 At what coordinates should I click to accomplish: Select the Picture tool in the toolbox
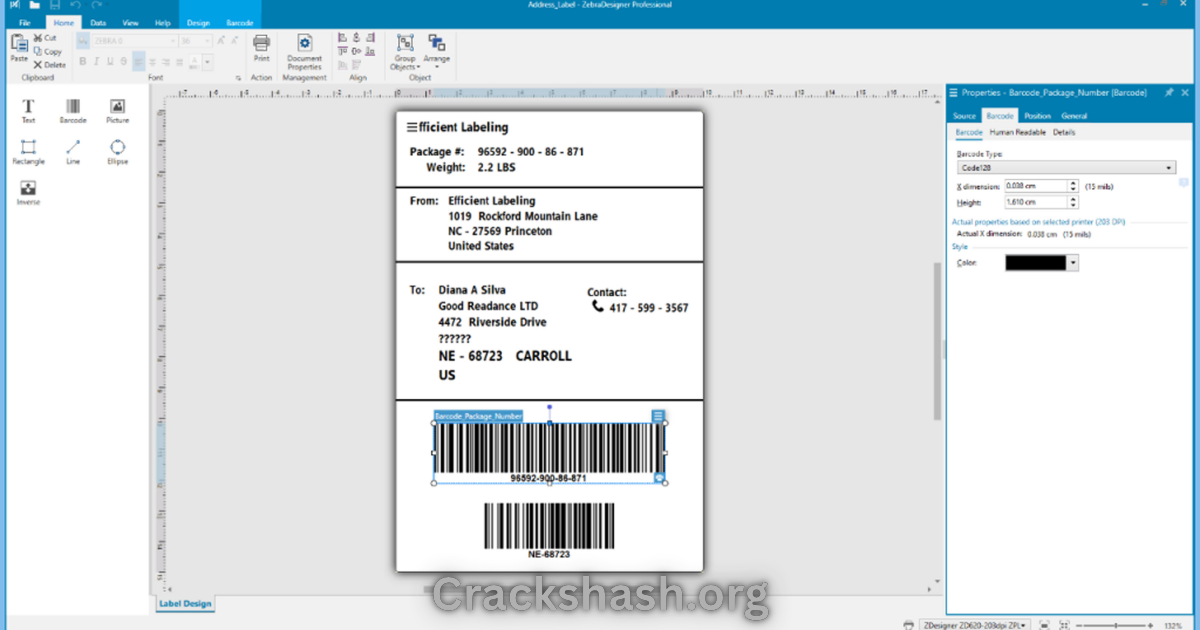[x=118, y=110]
